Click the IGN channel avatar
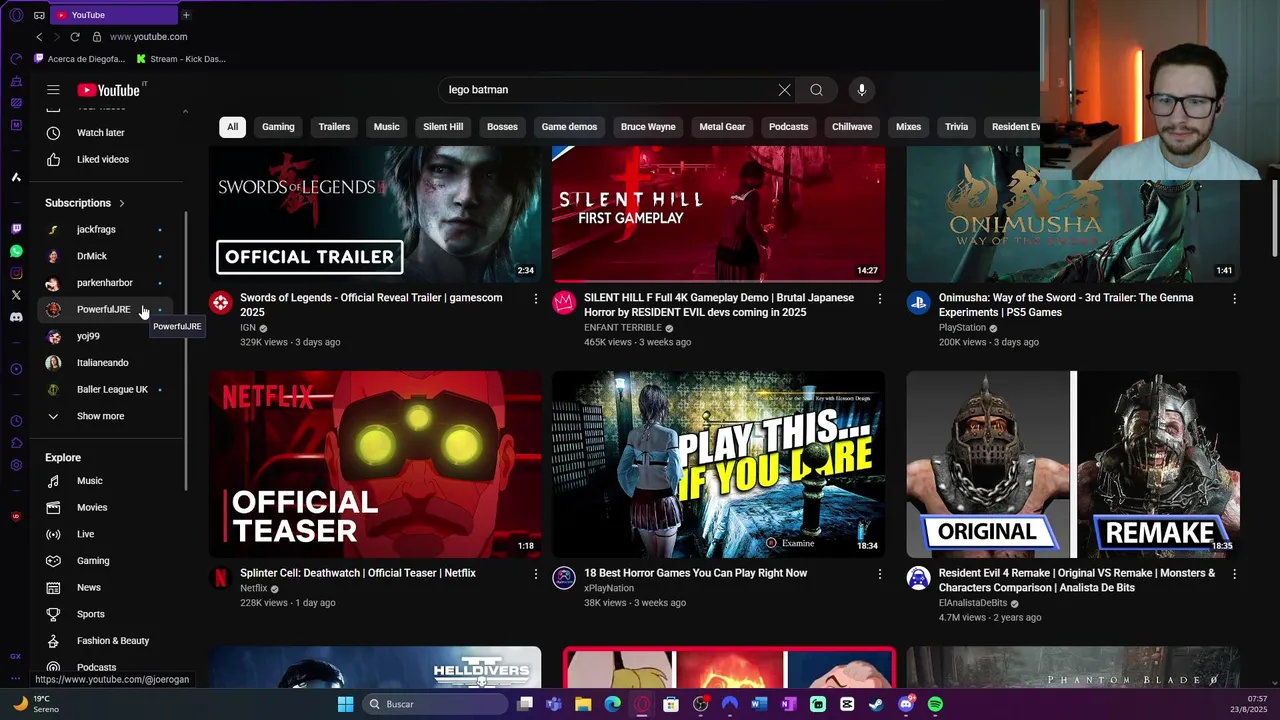 pos(220,302)
